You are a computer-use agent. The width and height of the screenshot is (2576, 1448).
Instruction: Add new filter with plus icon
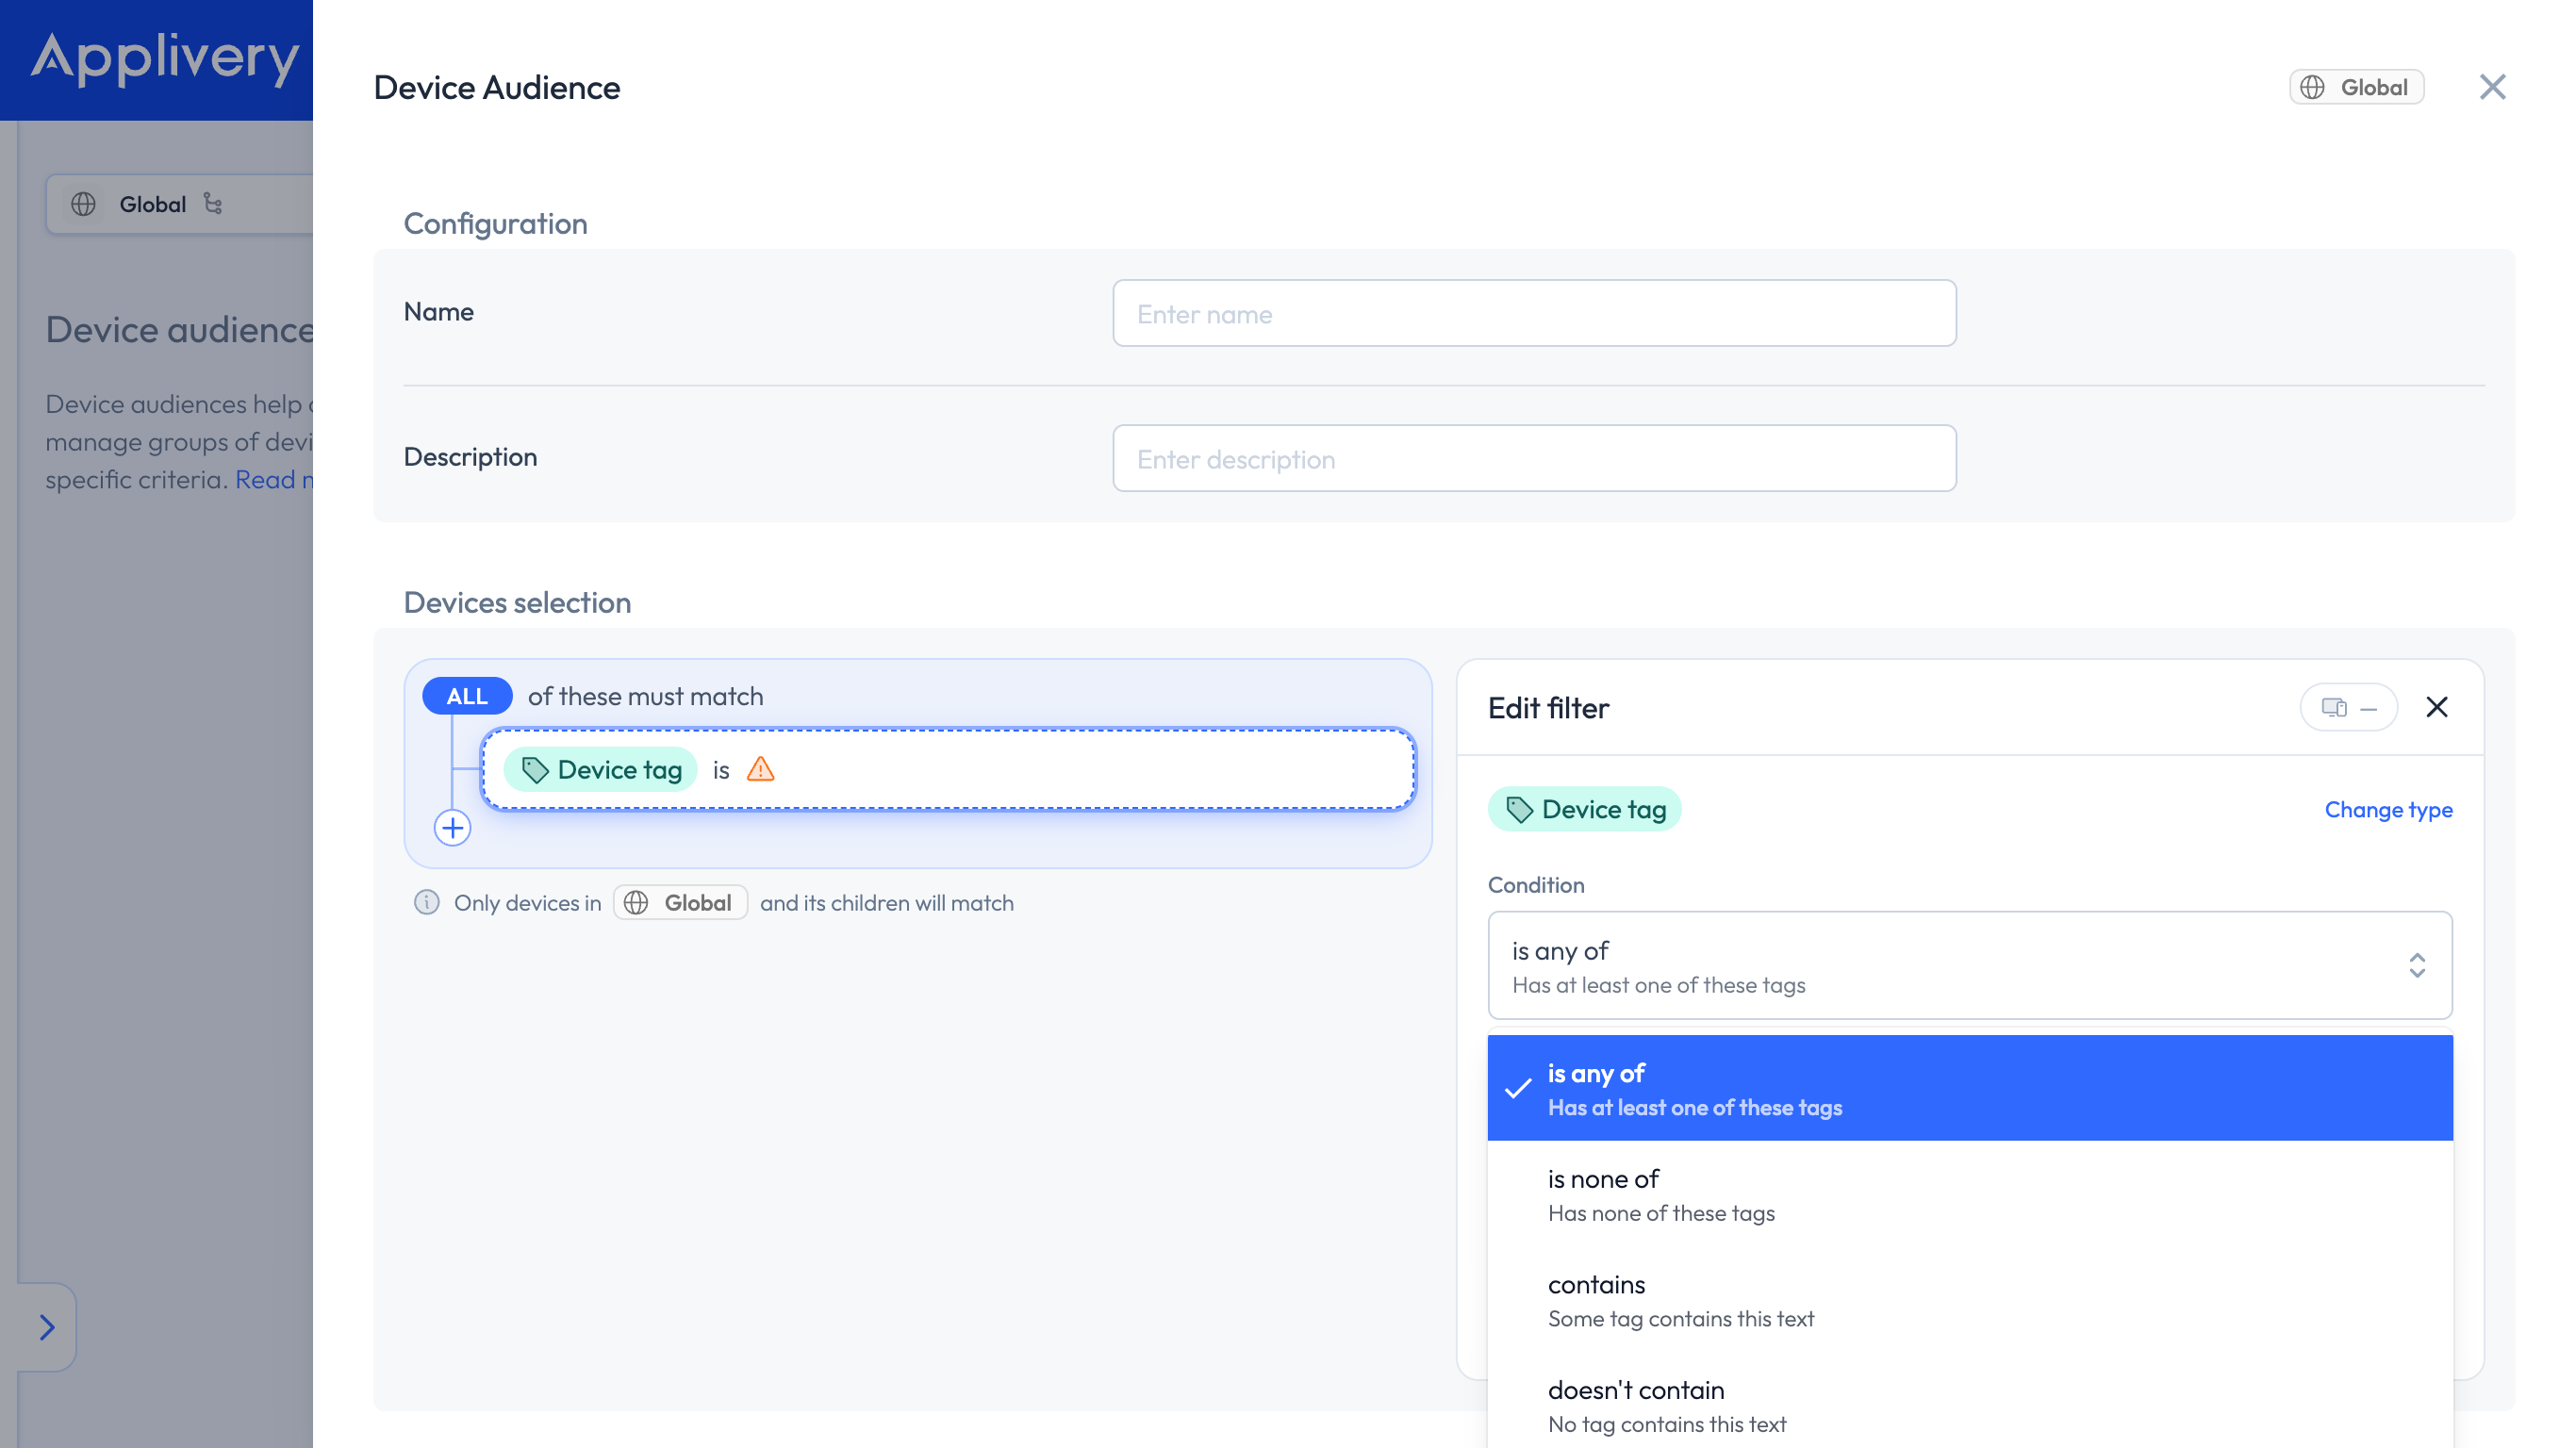point(452,828)
